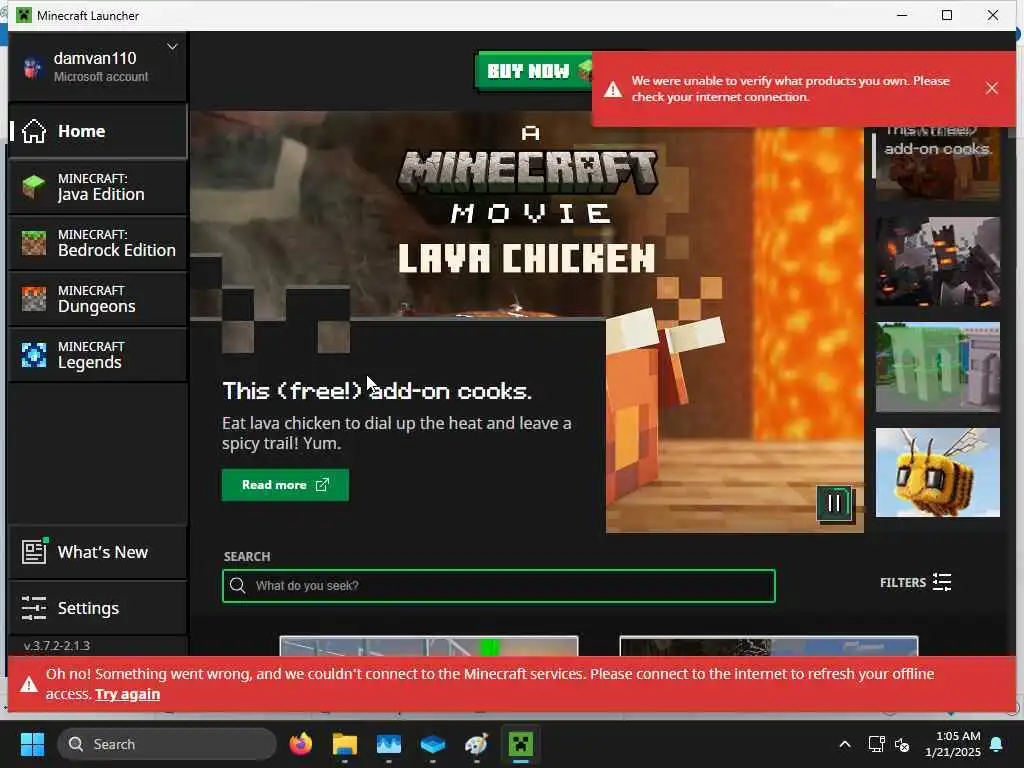1024x768 pixels.
Task: Click the Minecraft Launcher title bar icon
Action: pyautogui.click(x=24, y=15)
